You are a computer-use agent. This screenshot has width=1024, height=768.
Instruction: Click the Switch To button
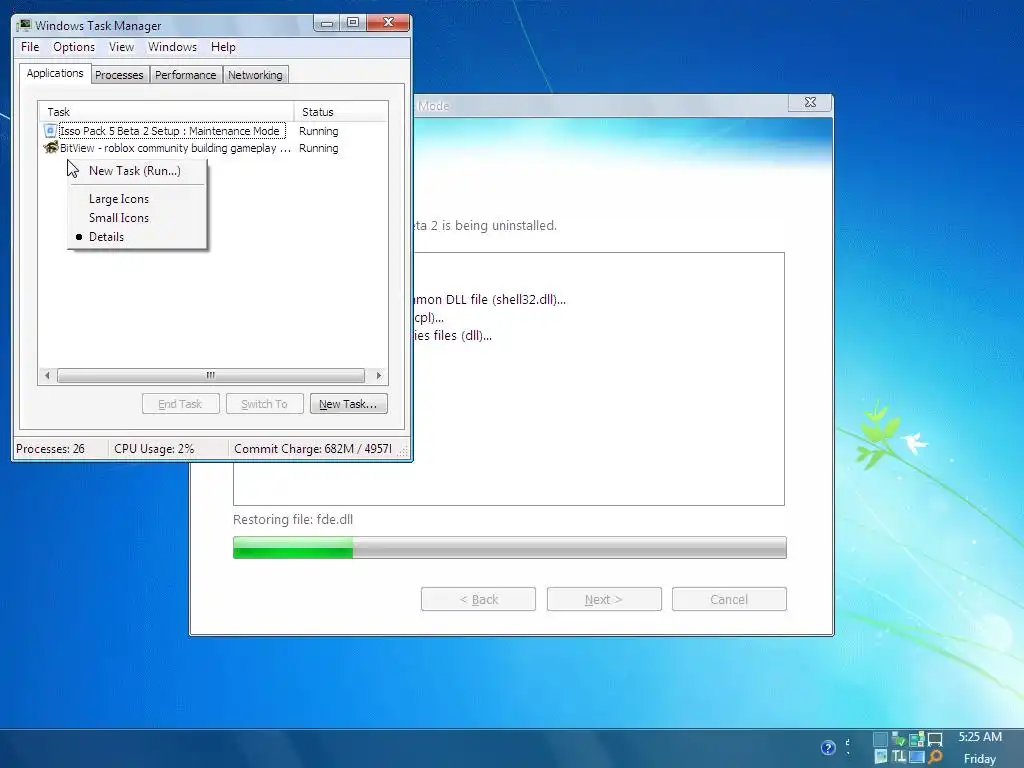click(264, 404)
